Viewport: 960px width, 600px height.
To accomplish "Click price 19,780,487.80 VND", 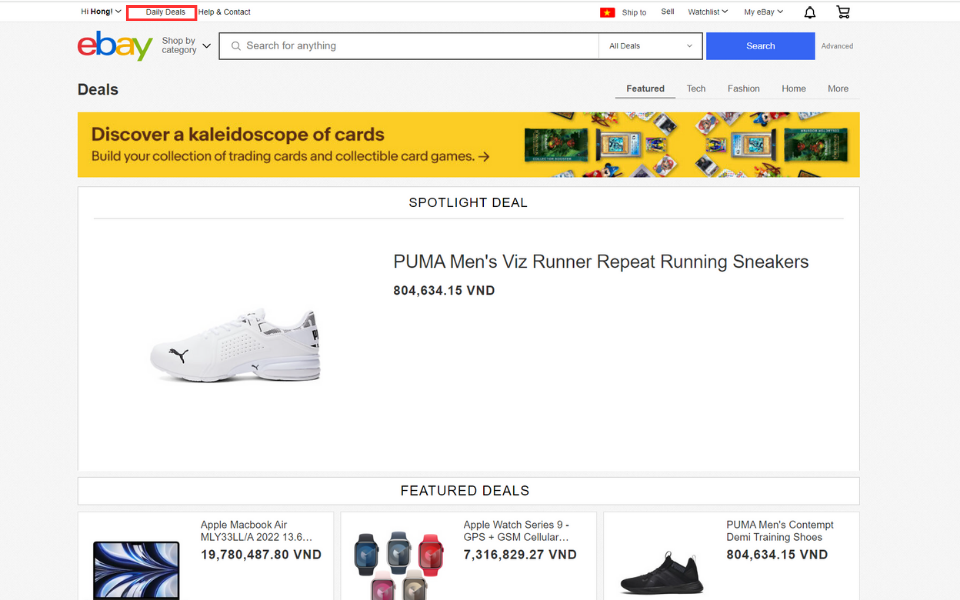I will [261, 555].
